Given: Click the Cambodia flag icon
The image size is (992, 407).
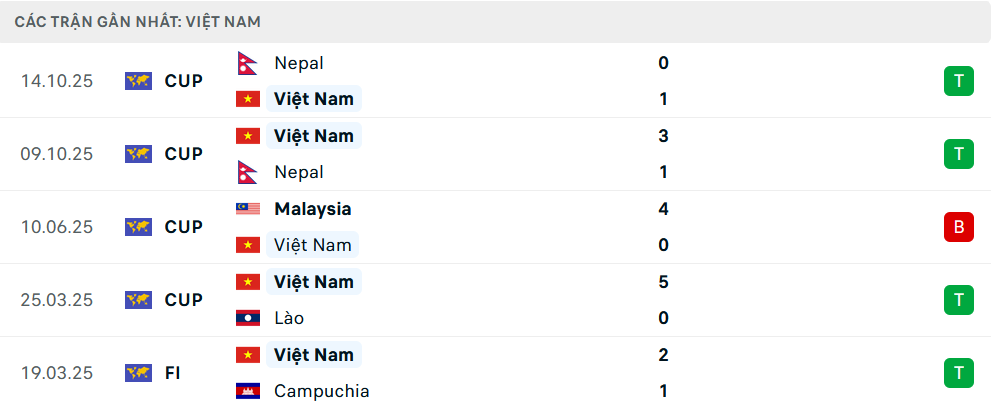Looking at the screenshot, I should 247,391.
